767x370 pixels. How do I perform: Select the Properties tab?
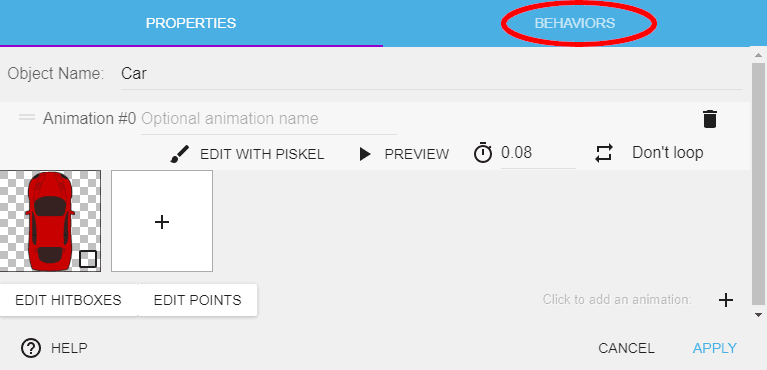pyautogui.click(x=191, y=23)
